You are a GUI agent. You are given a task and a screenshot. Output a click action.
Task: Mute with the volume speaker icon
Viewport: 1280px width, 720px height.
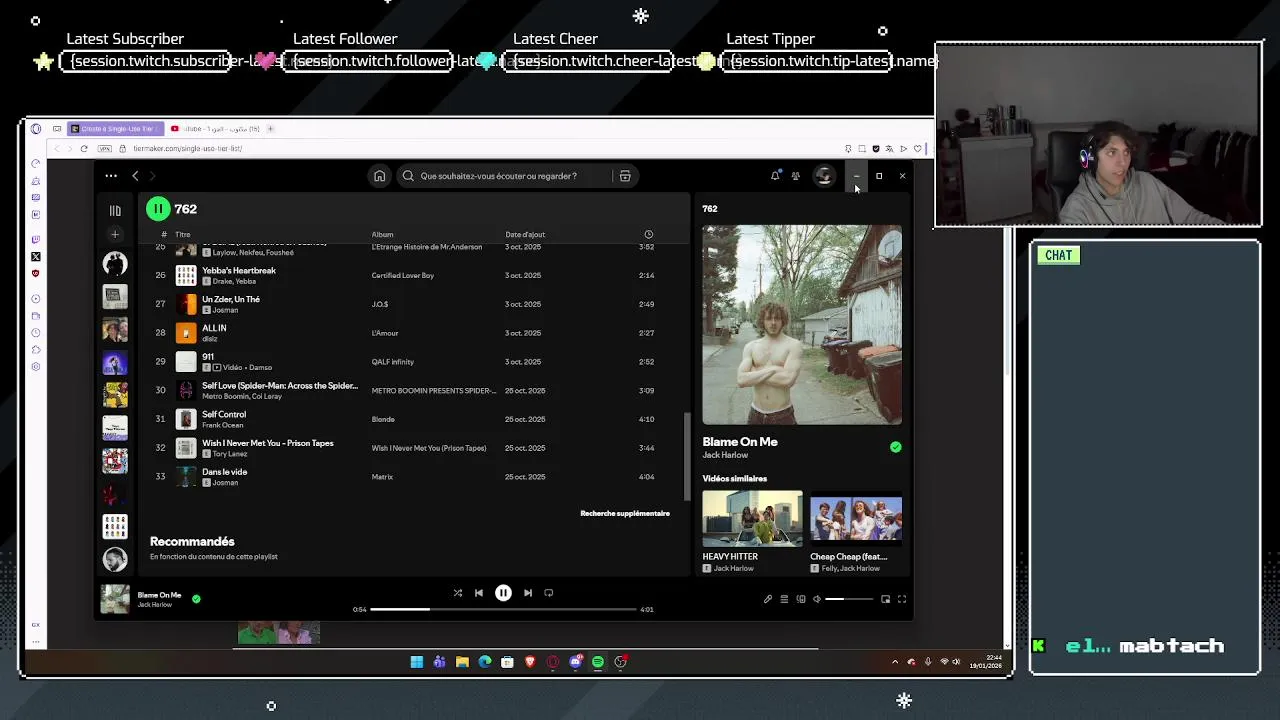click(817, 599)
